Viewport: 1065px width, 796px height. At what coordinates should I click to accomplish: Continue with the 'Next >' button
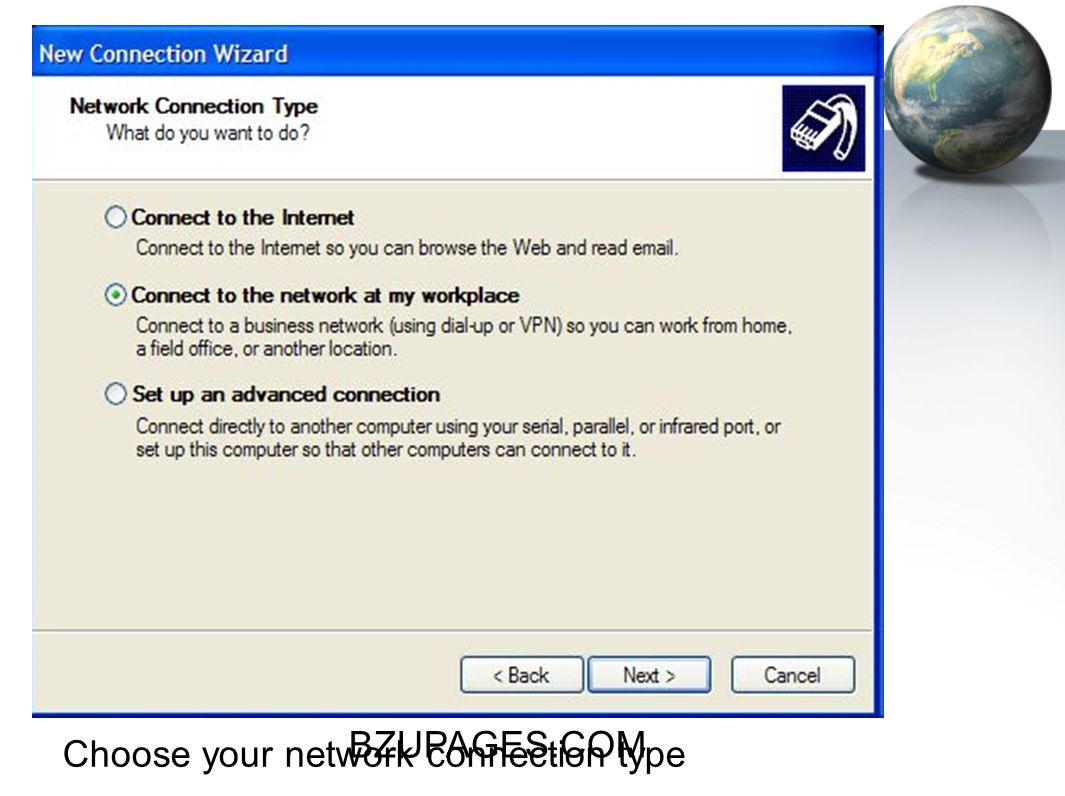point(649,675)
